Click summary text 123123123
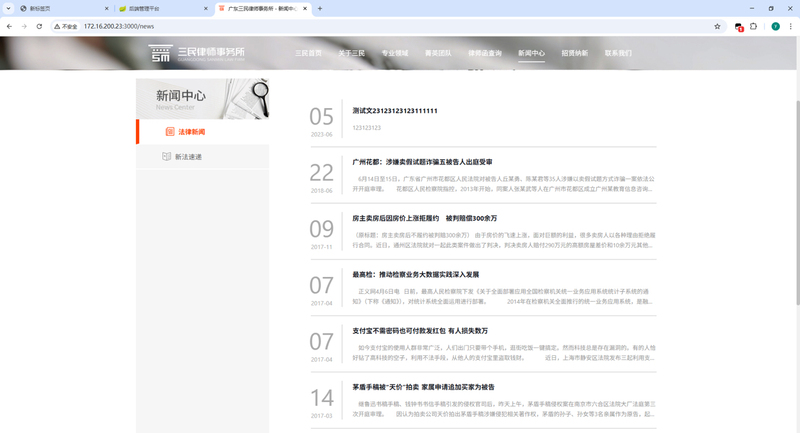This screenshot has width=800, height=433. click(x=366, y=128)
